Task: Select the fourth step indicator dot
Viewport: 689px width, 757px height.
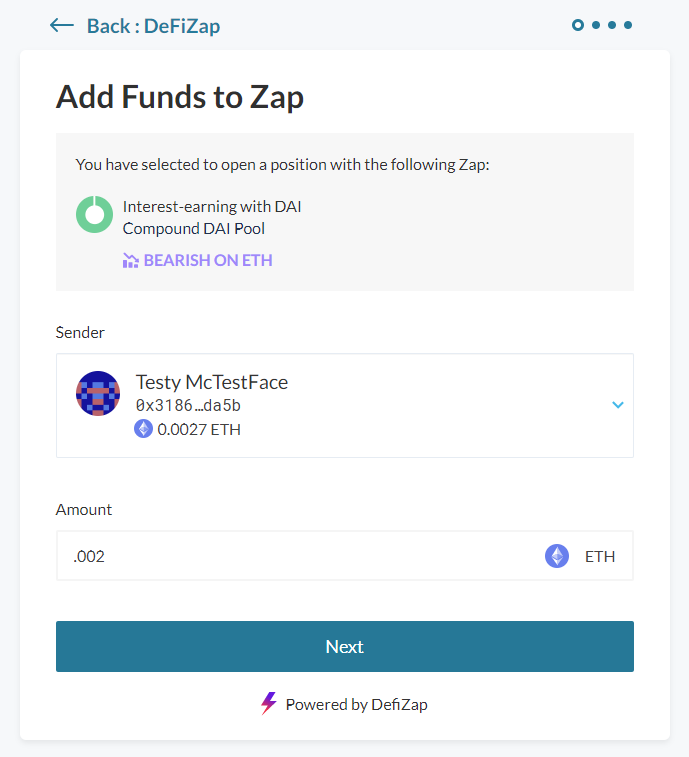Action: (628, 25)
